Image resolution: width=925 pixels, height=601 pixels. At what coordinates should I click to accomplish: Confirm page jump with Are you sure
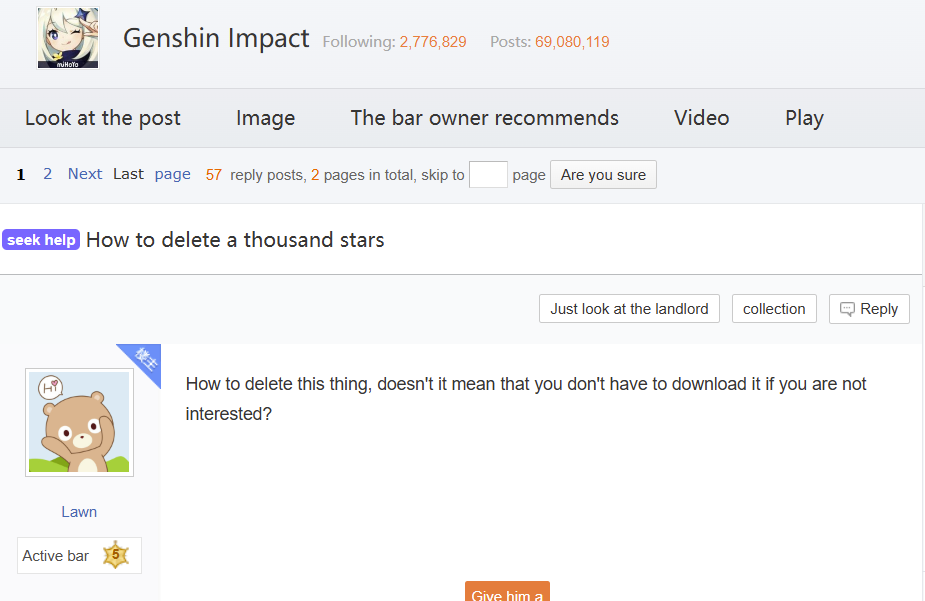603,175
